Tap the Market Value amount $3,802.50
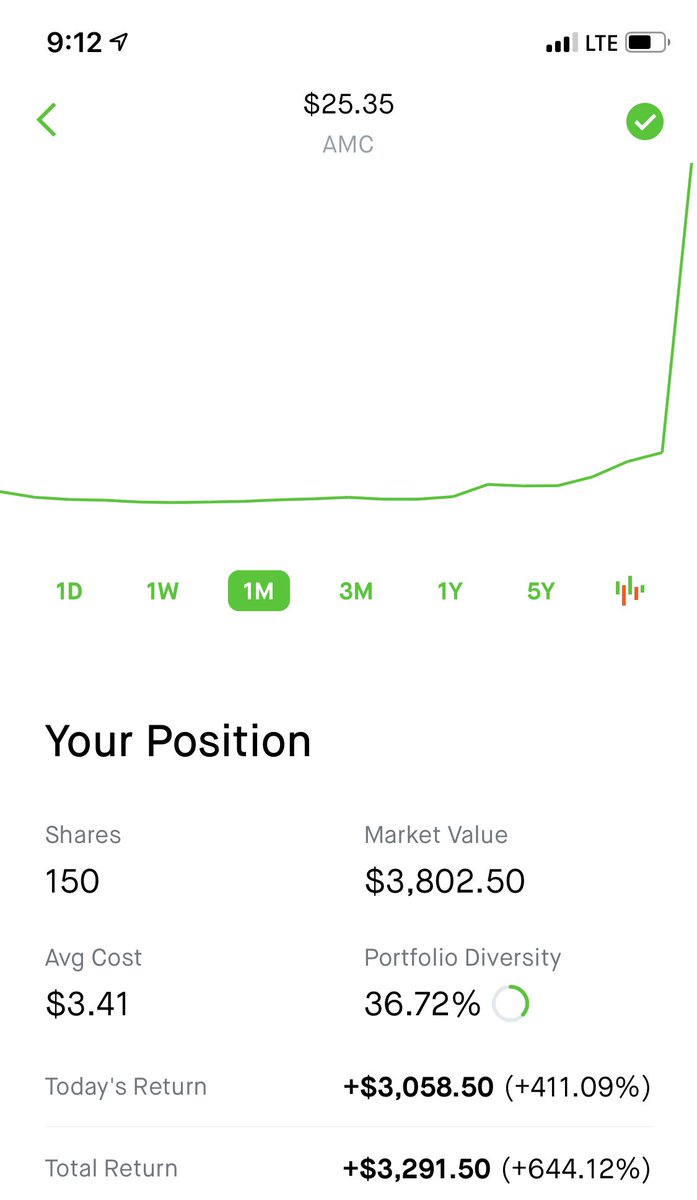 click(x=445, y=881)
